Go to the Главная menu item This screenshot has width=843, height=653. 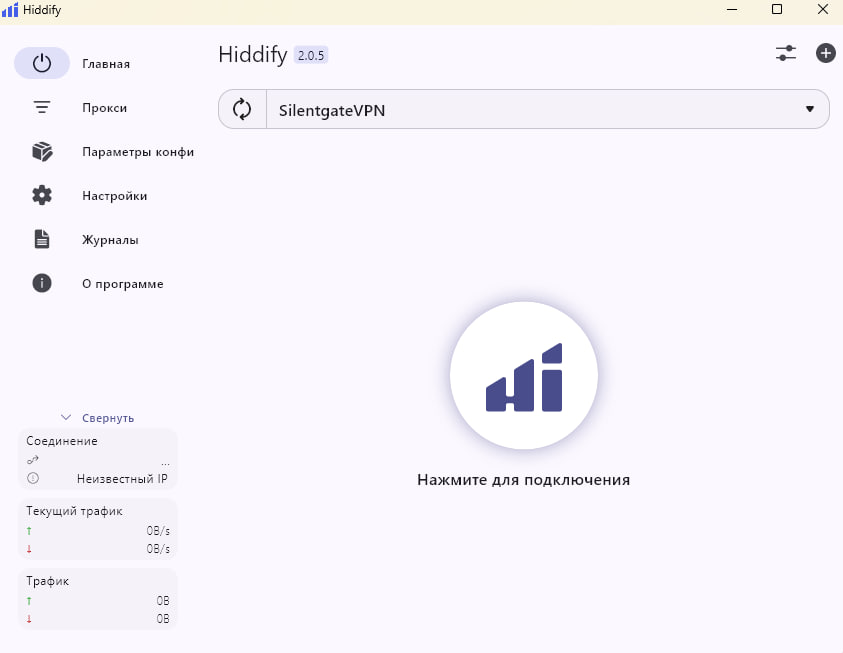tap(106, 64)
